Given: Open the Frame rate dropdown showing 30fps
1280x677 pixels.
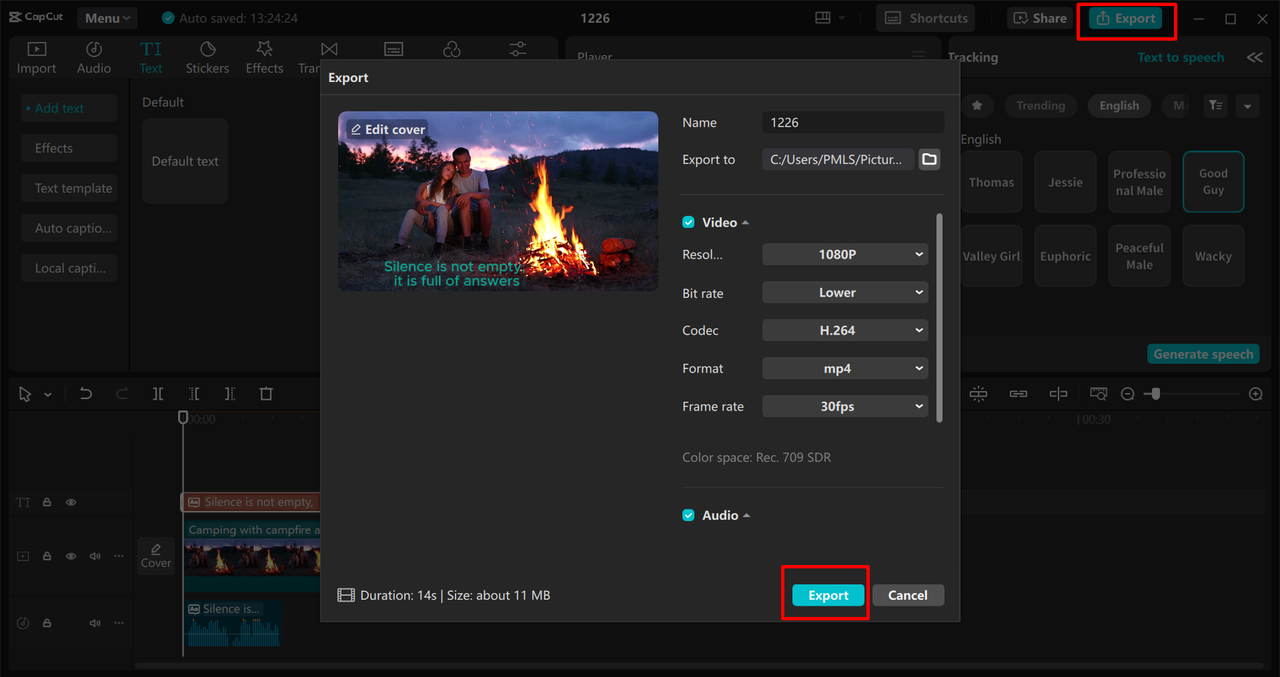Looking at the screenshot, I should [845, 406].
